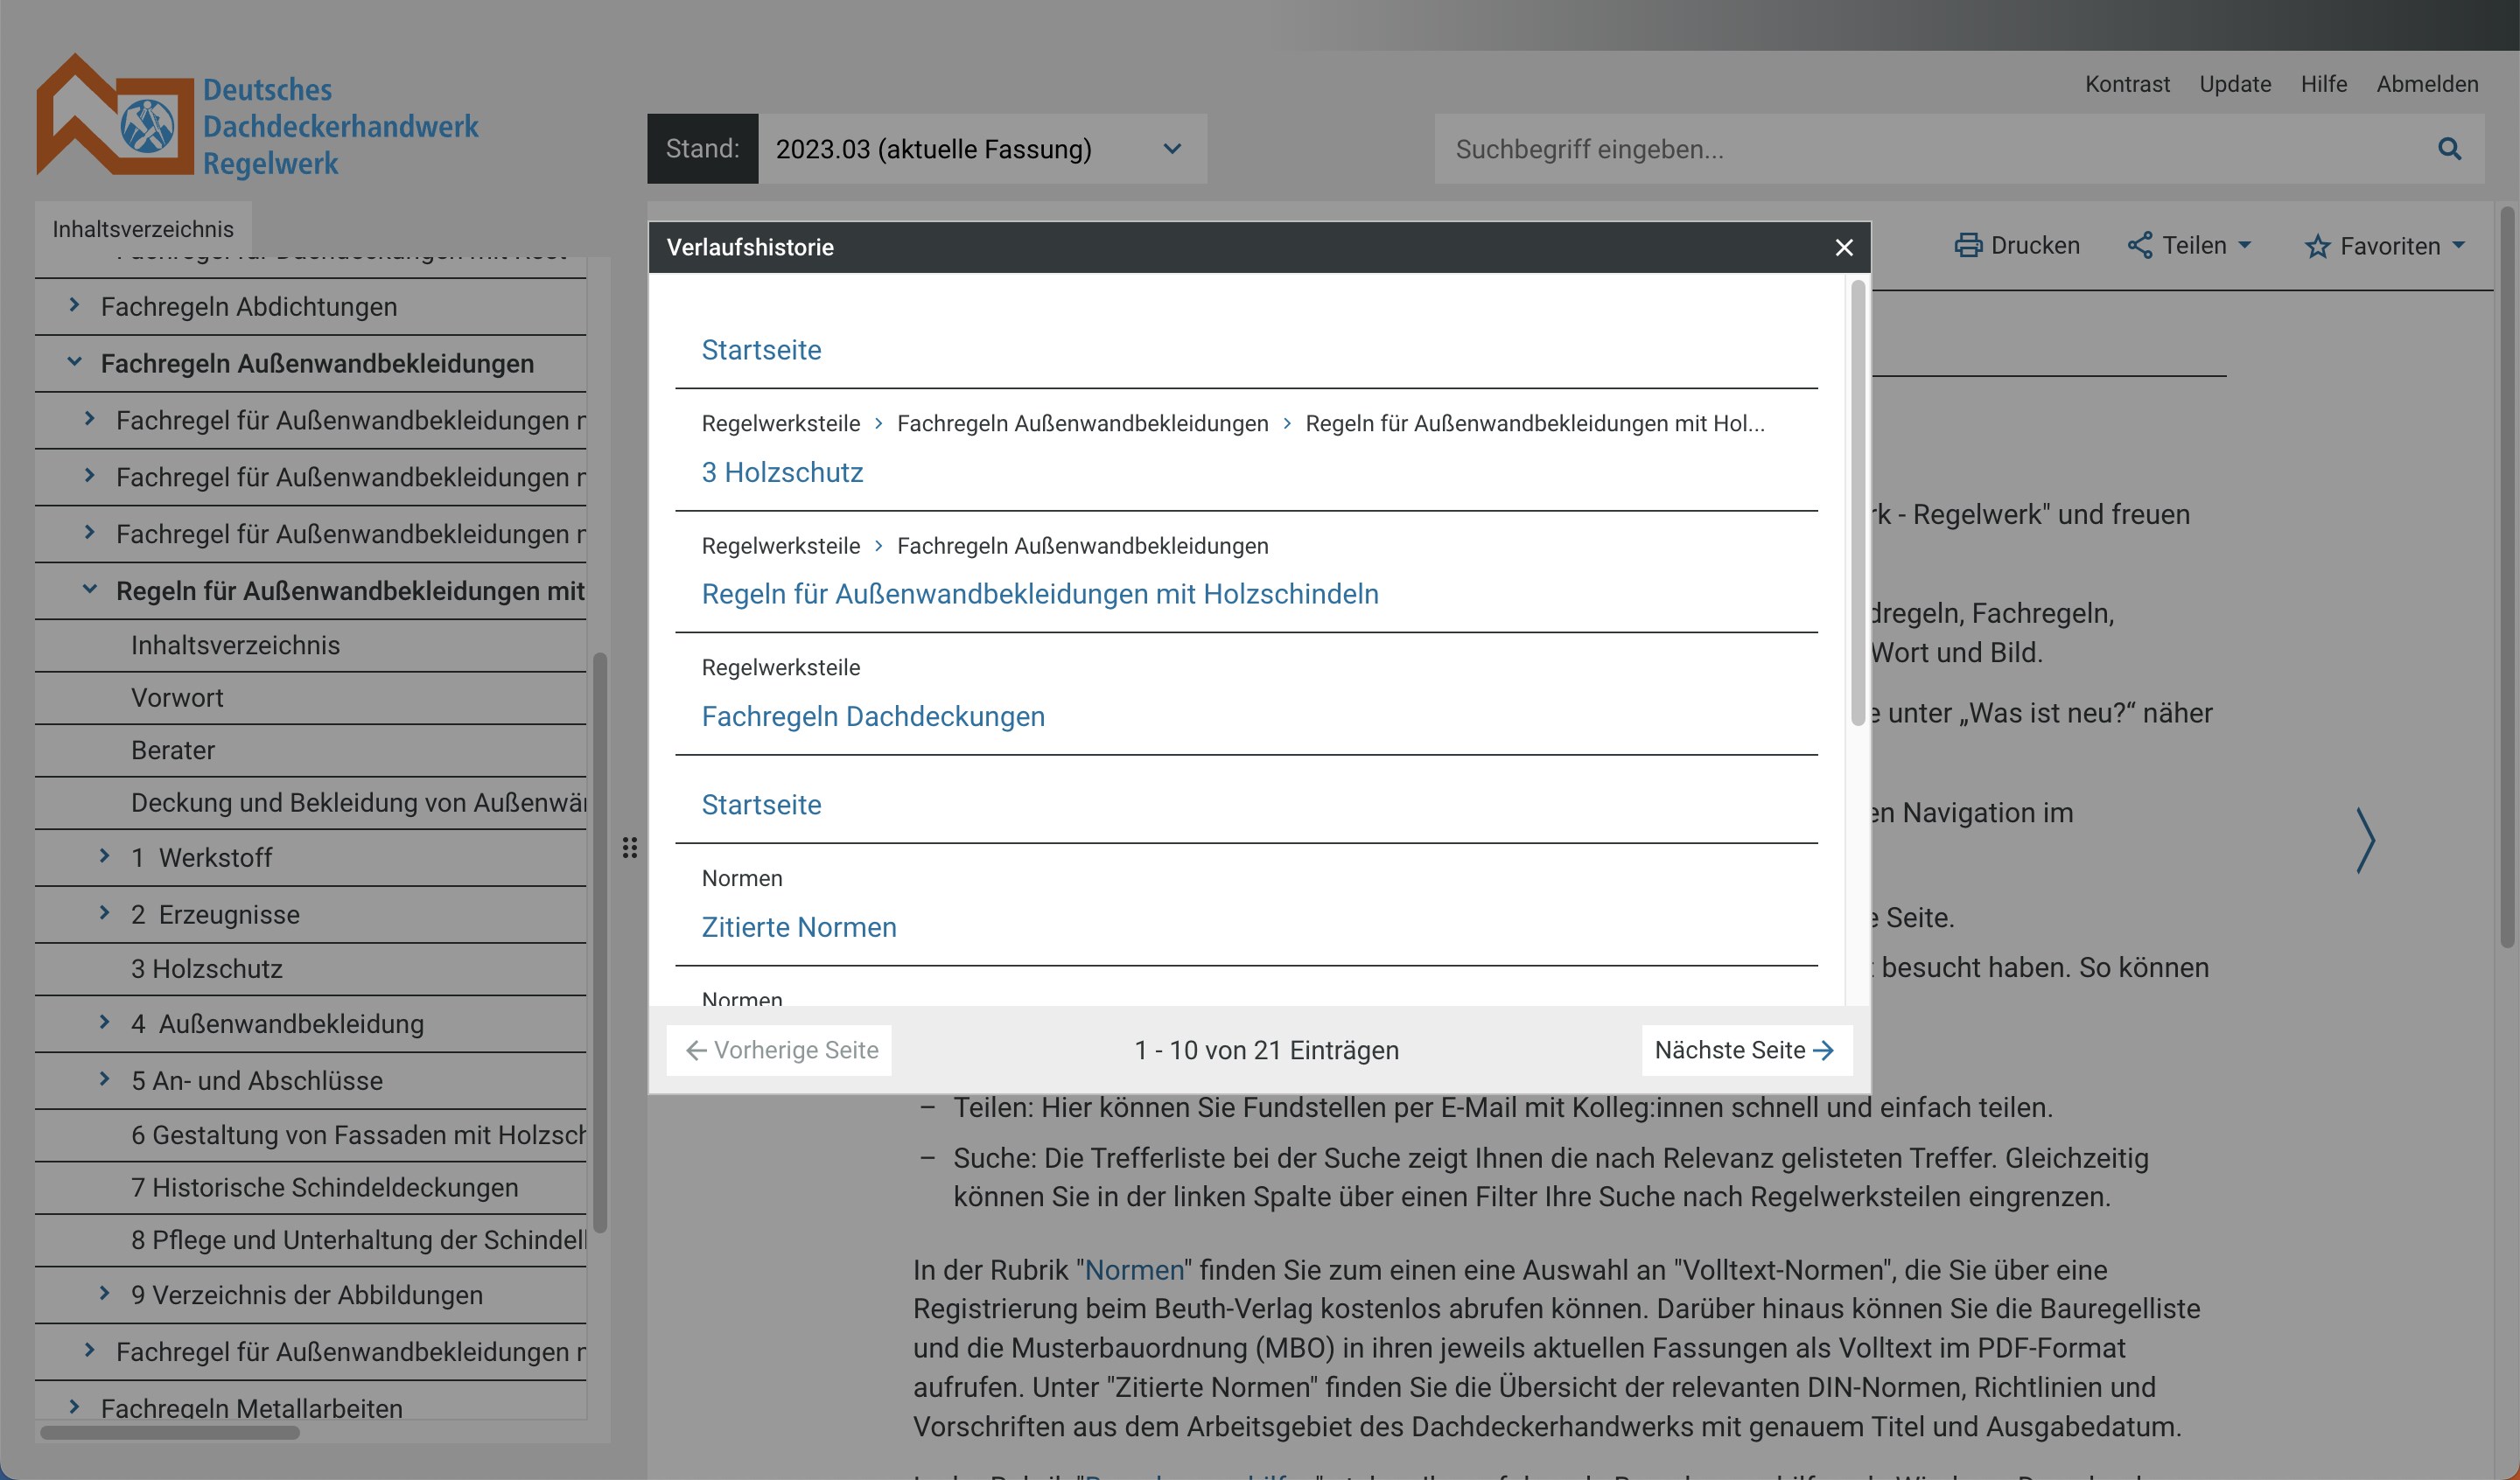Toggle Kontrast mode in top menu
Screen dimensions: 2520x1480
[x=2126, y=84]
